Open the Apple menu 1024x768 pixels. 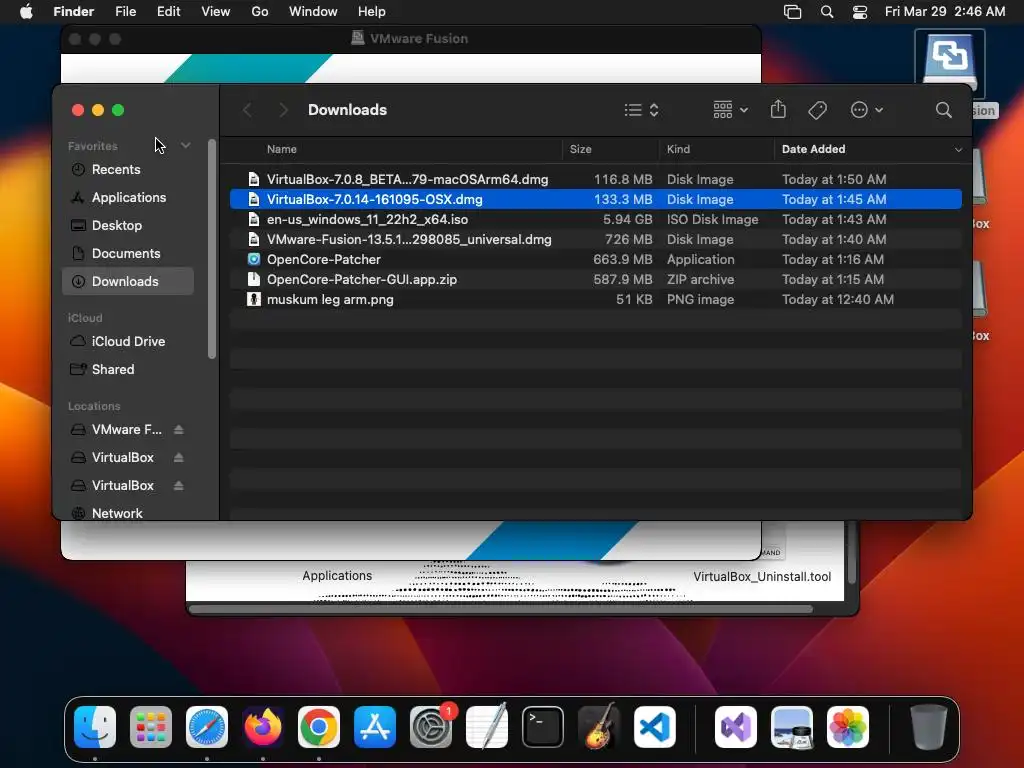(26, 12)
